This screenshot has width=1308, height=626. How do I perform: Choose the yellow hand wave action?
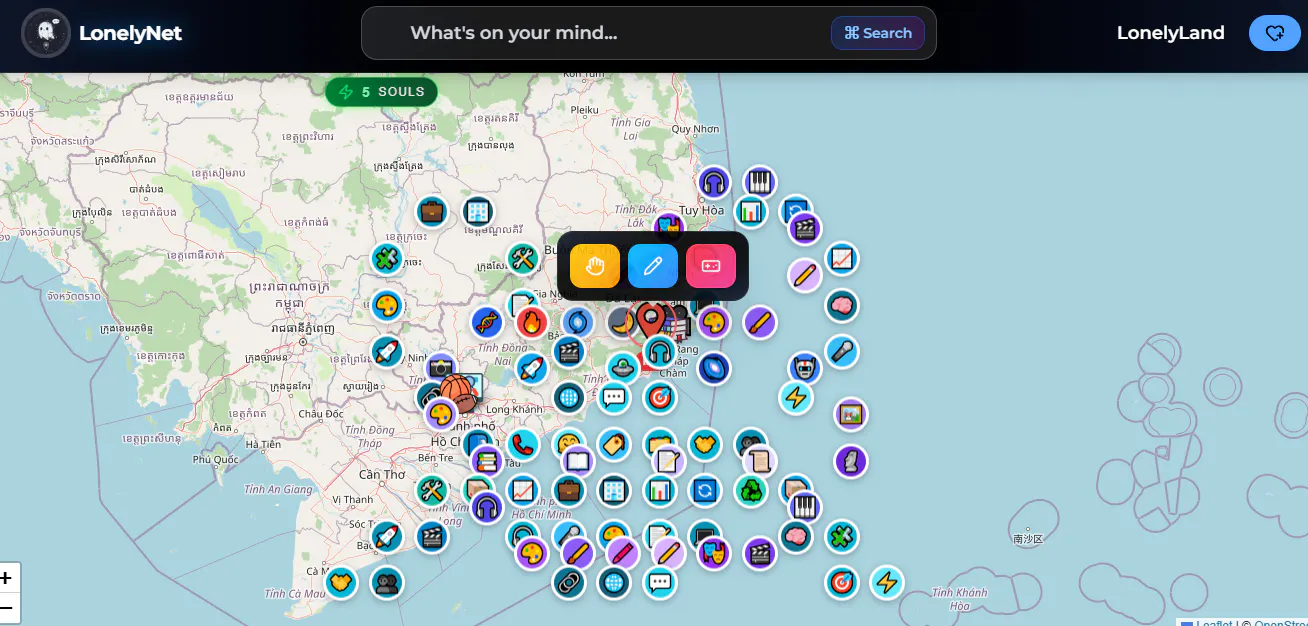595,266
